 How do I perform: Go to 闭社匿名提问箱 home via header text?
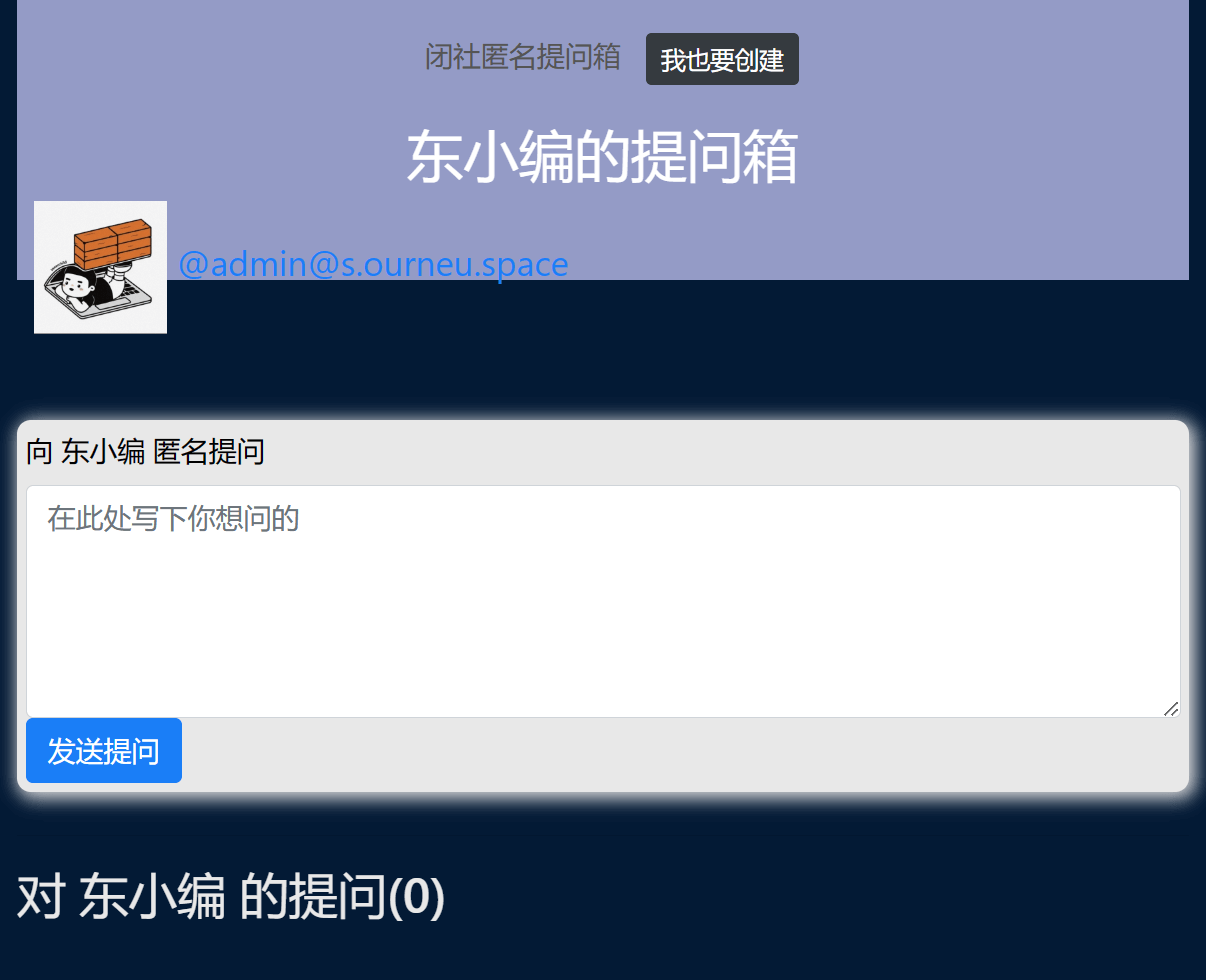click(523, 57)
